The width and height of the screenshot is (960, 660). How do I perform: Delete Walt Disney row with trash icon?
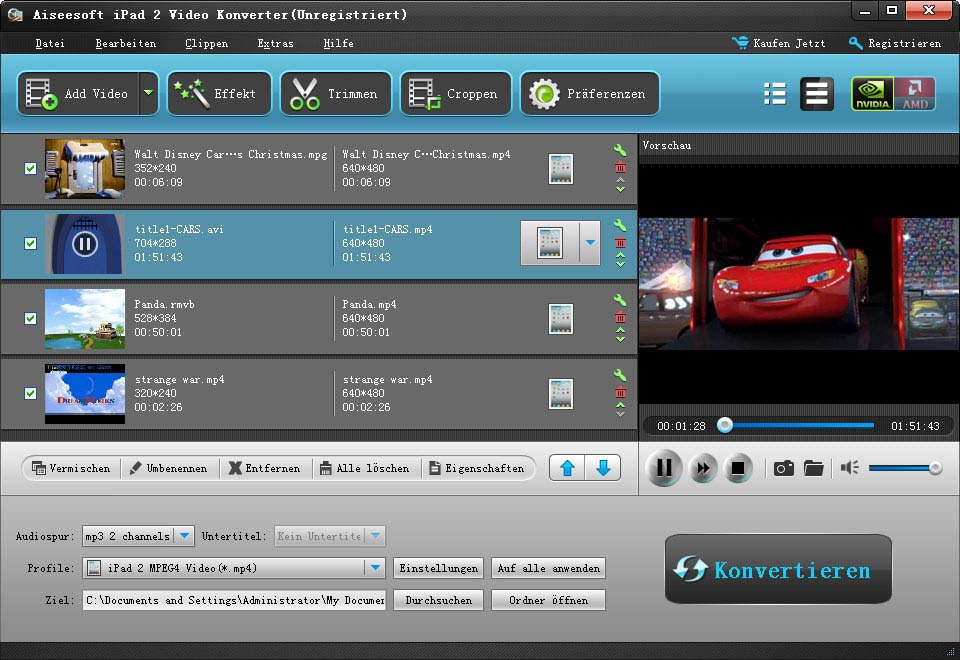[620, 167]
